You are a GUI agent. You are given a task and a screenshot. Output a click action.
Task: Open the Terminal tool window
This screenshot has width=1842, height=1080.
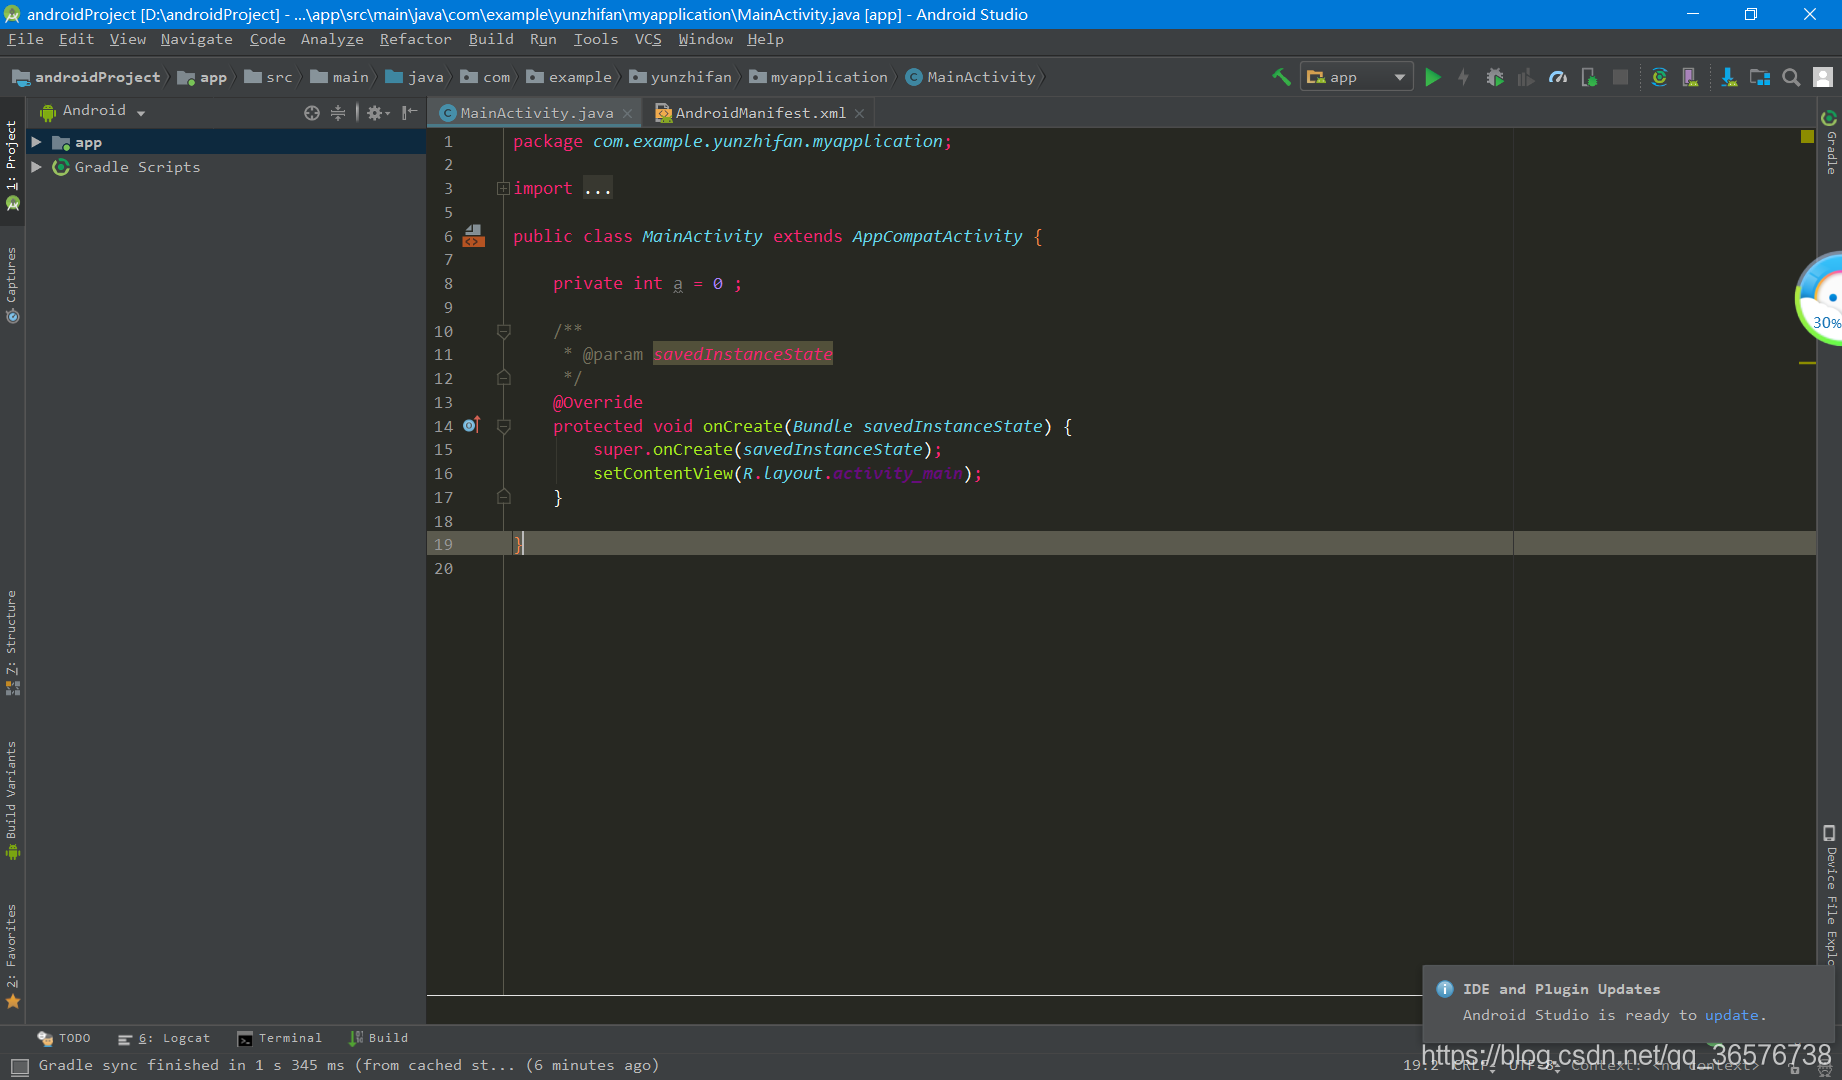coord(280,1038)
